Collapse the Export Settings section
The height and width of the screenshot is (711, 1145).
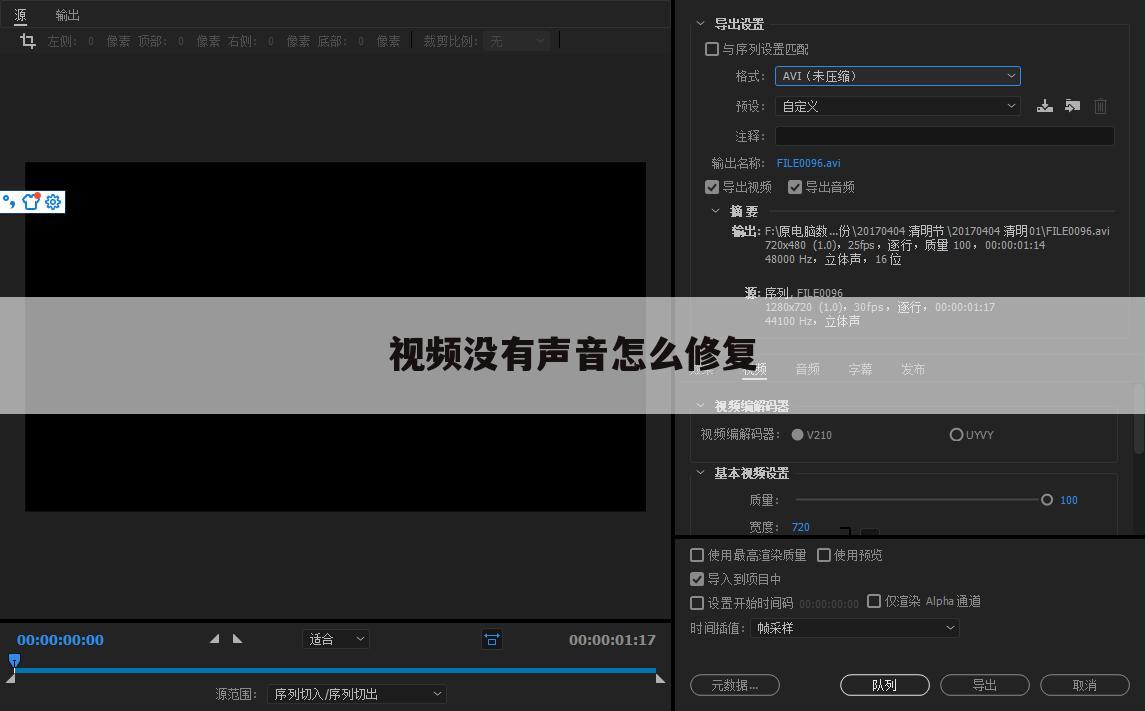[x=700, y=24]
